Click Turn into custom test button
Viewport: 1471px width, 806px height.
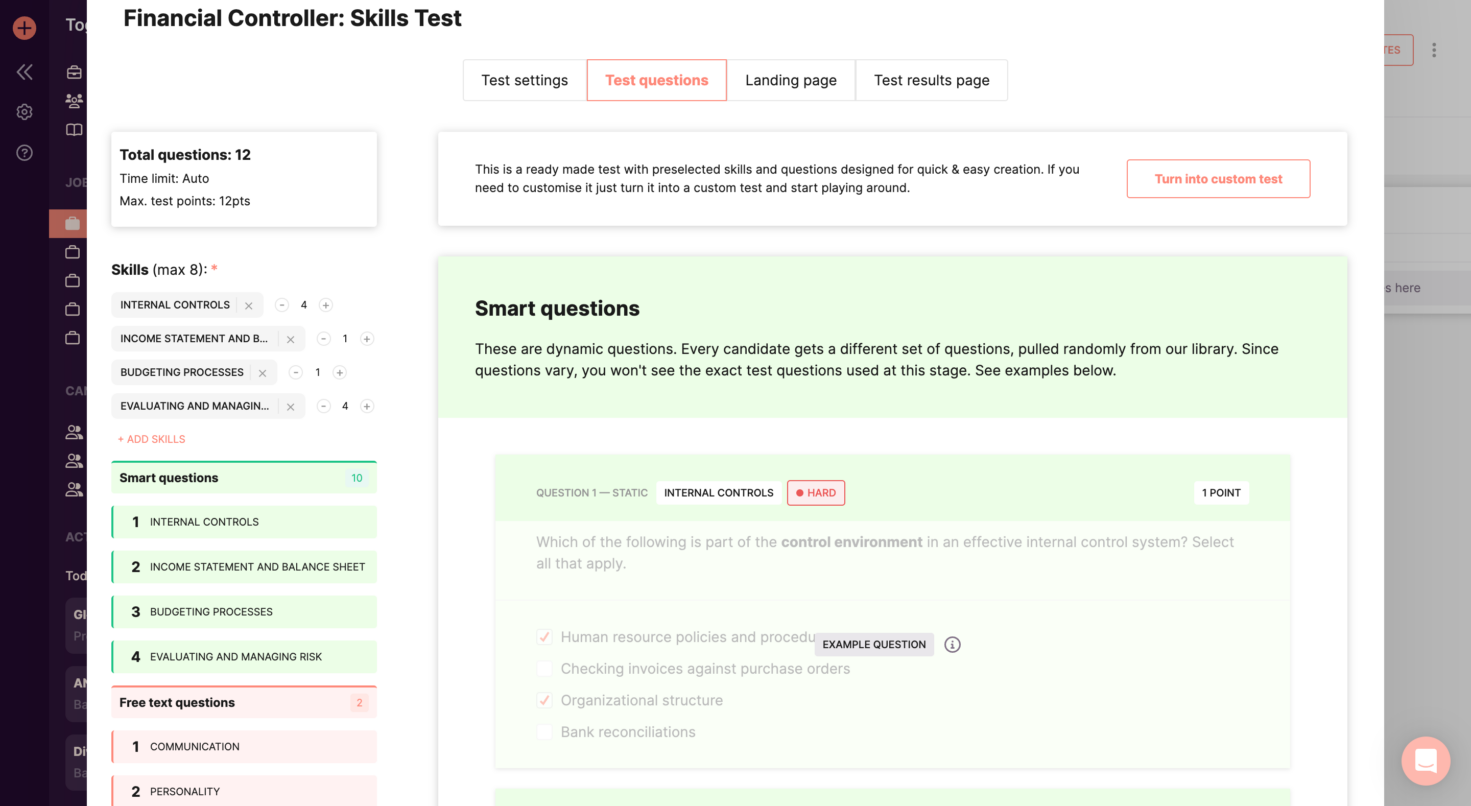[x=1217, y=179]
